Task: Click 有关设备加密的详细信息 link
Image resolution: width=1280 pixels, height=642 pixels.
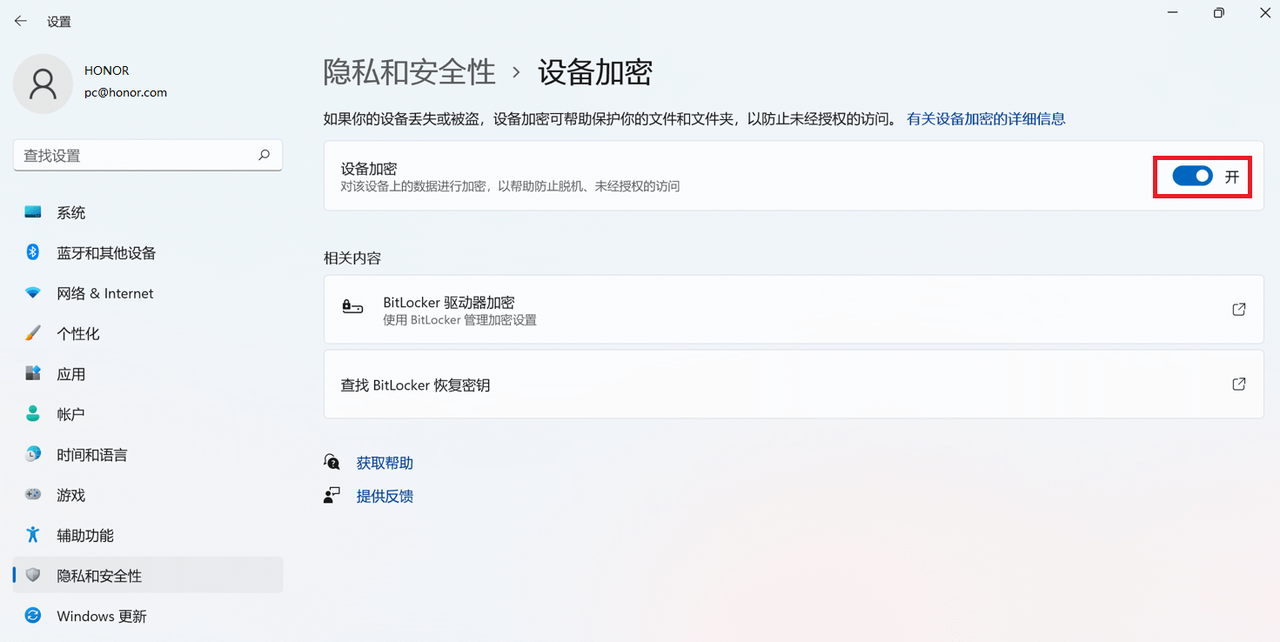Action: coord(985,119)
